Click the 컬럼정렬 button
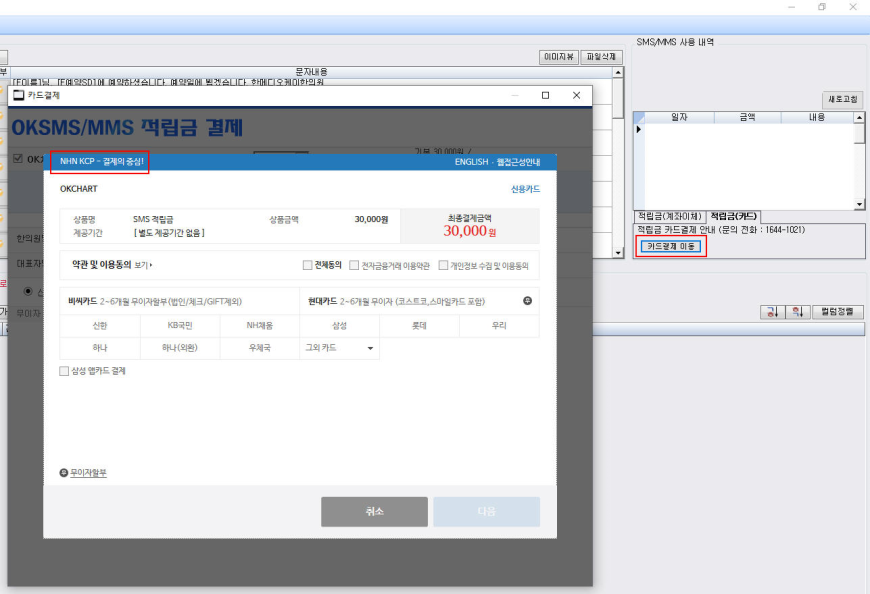The height and width of the screenshot is (594, 870). (838, 312)
